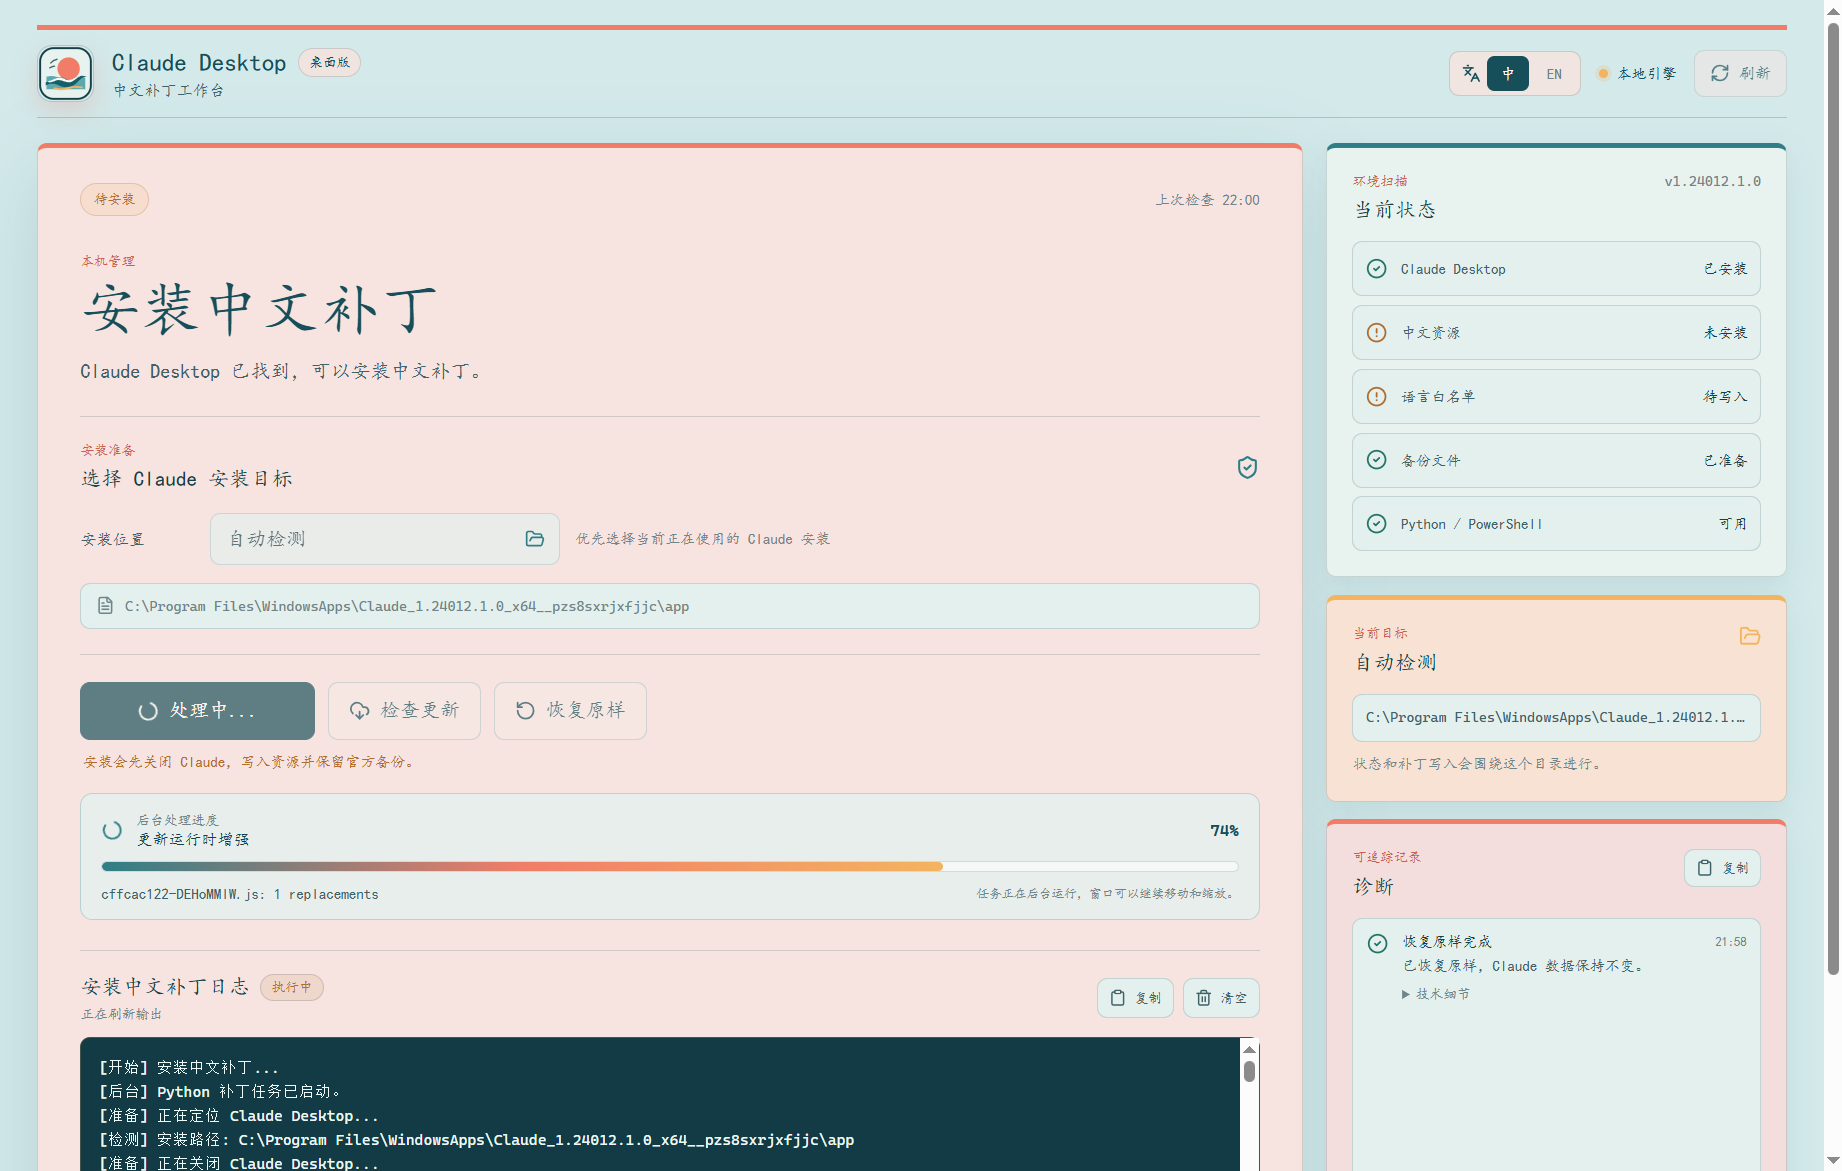1842x1171 pixels.
Task: Click 已安装 status for Claude Desktop
Action: pyautogui.click(x=1725, y=269)
